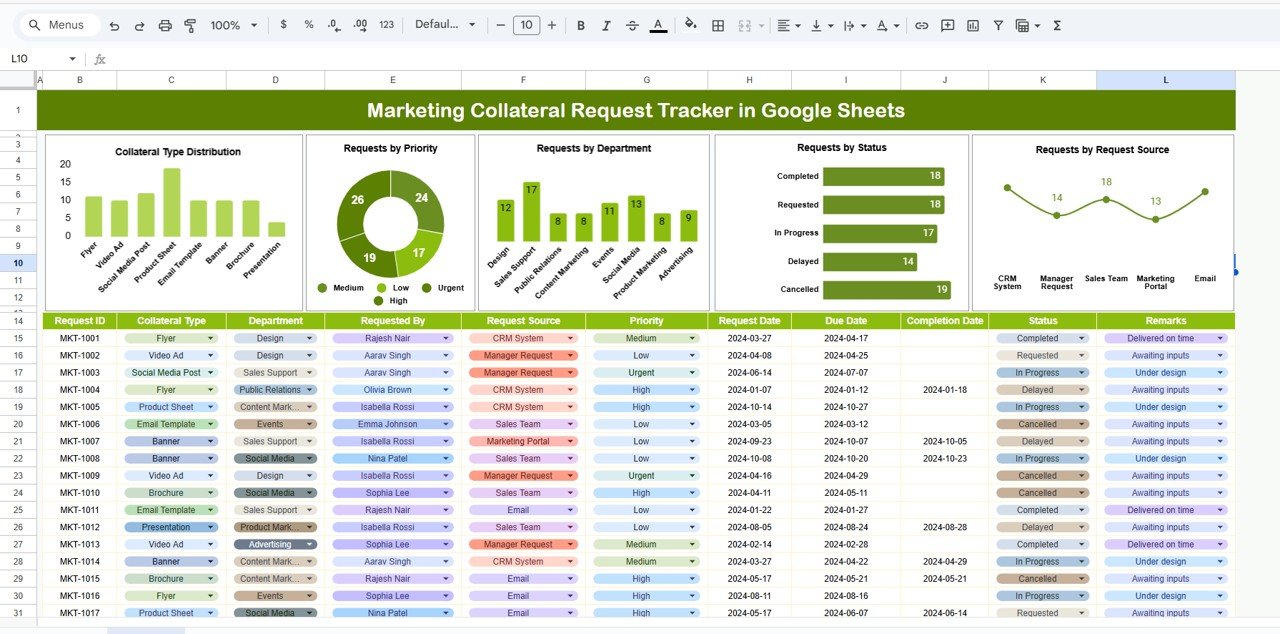The width and height of the screenshot is (1280, 634).
Task: Increase font size with plus button
Action: click(552, 25)
